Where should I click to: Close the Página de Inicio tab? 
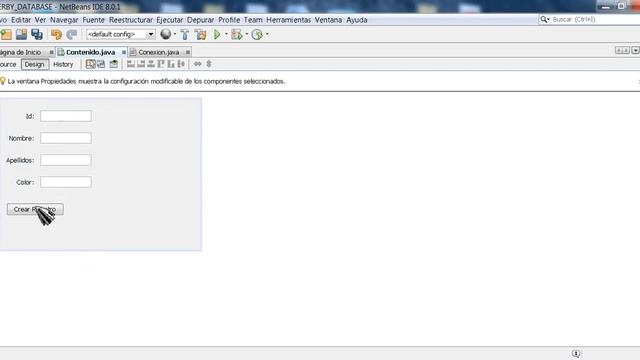[x=51, y=52]
